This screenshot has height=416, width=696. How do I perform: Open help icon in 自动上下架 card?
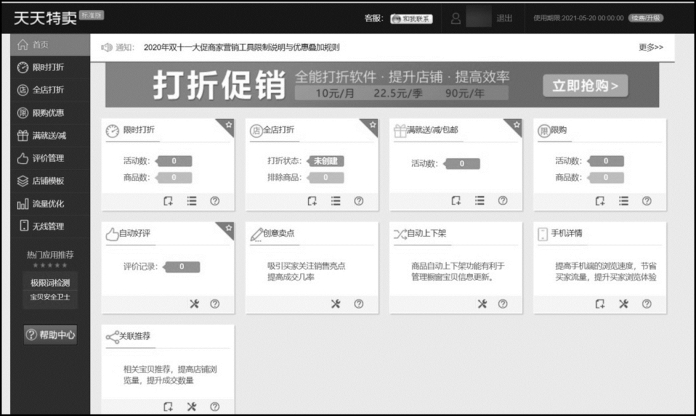point(502,304)
